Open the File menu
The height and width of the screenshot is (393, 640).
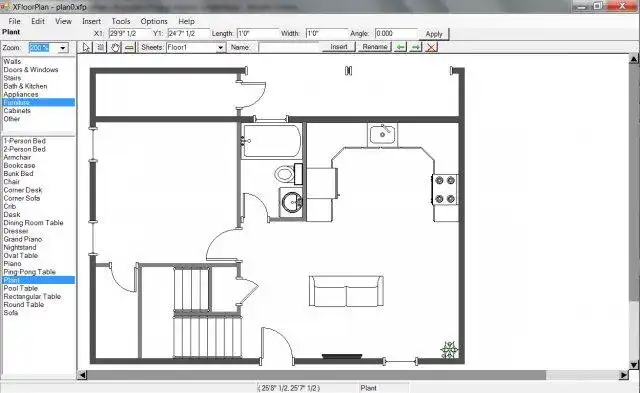[14, 21]
